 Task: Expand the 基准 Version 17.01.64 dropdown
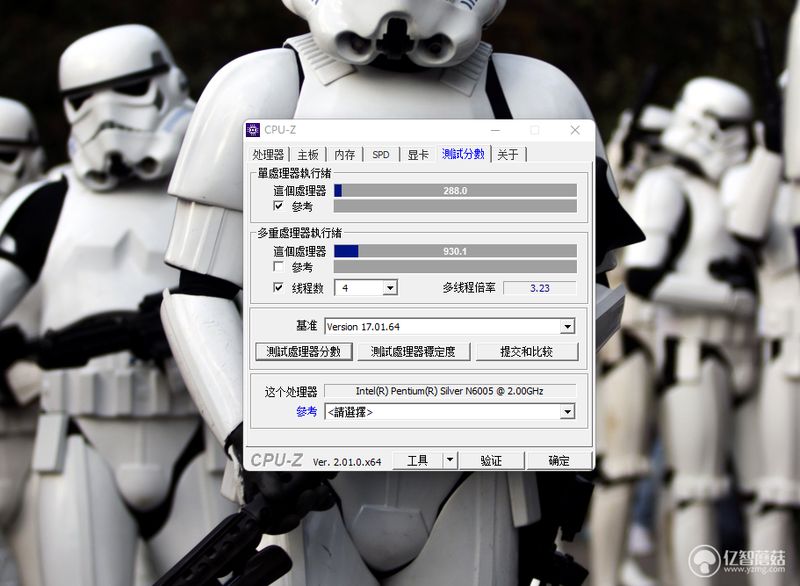coord(567,326)
